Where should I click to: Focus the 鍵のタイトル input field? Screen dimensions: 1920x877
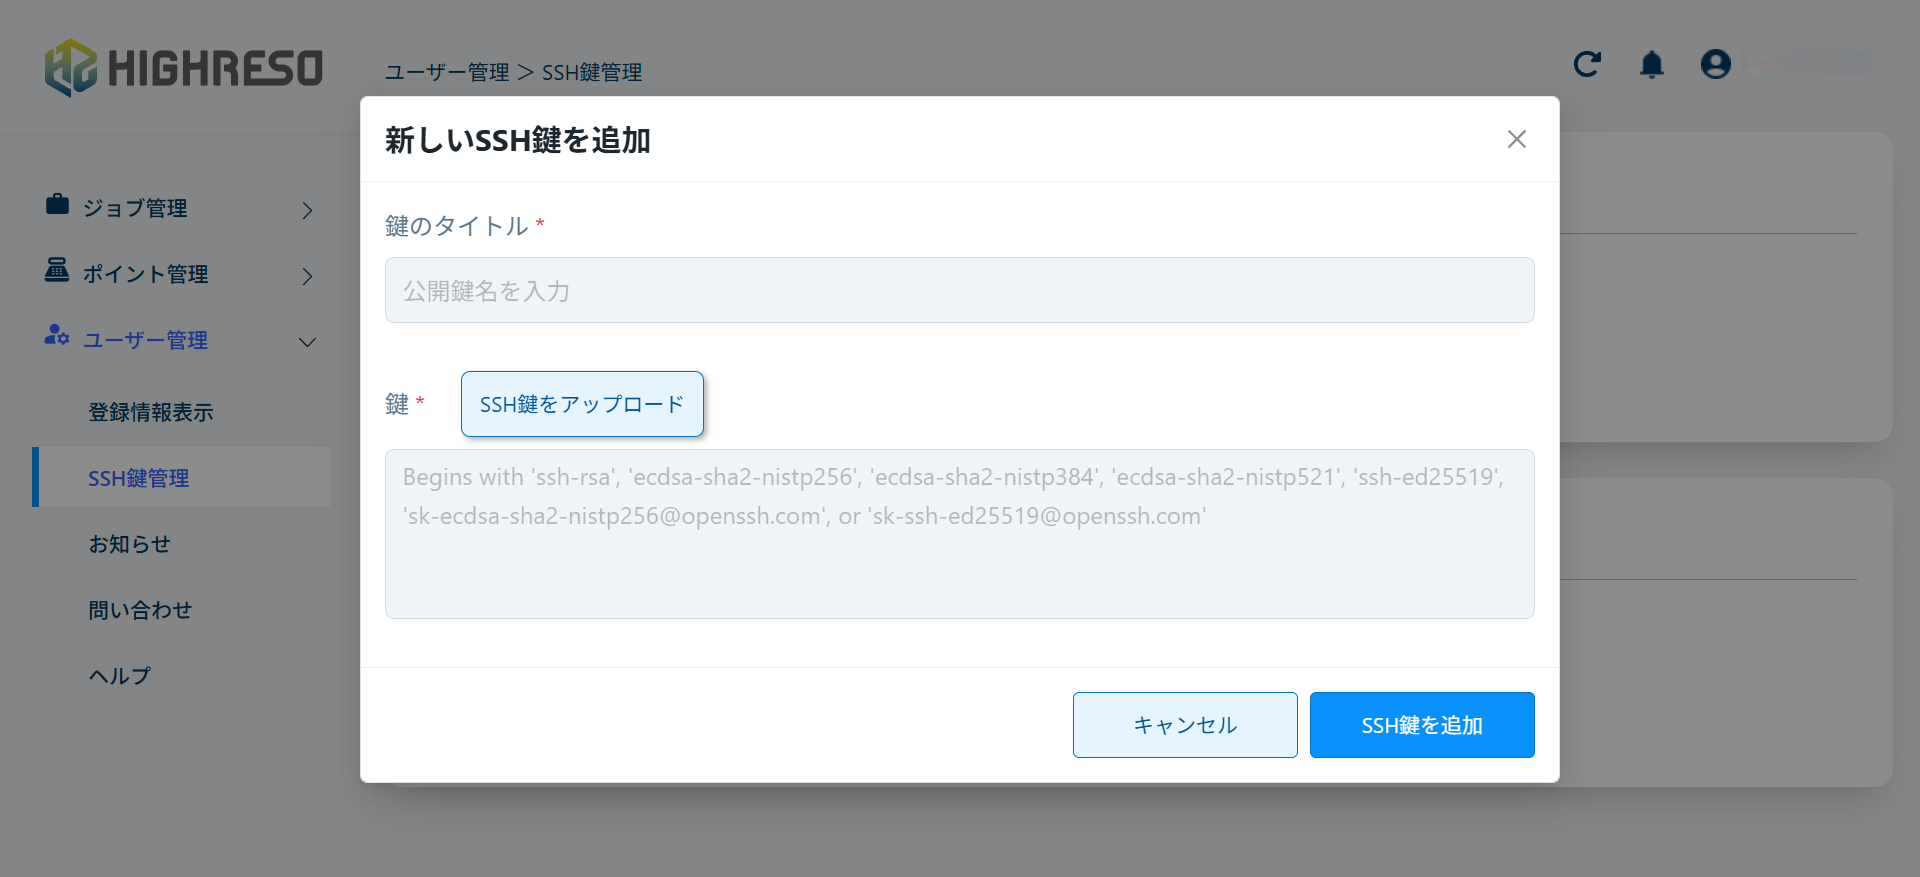(x=959, y=290)
